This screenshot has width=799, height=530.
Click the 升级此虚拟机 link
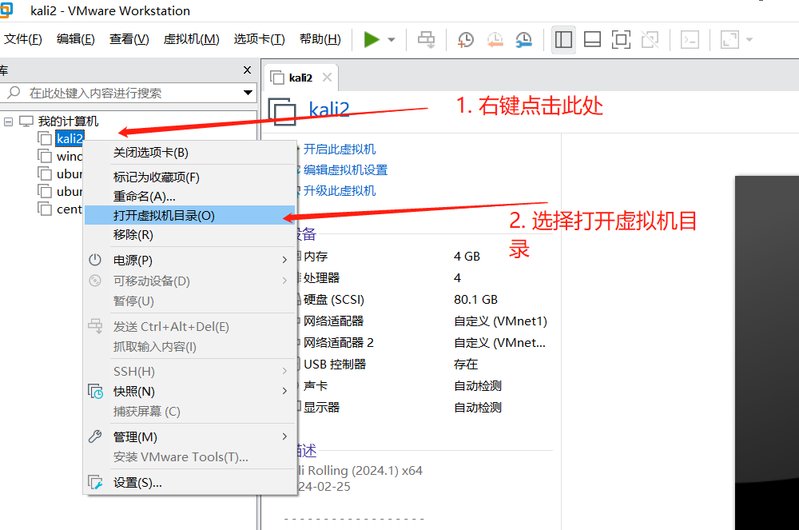(x=339, y=191)
